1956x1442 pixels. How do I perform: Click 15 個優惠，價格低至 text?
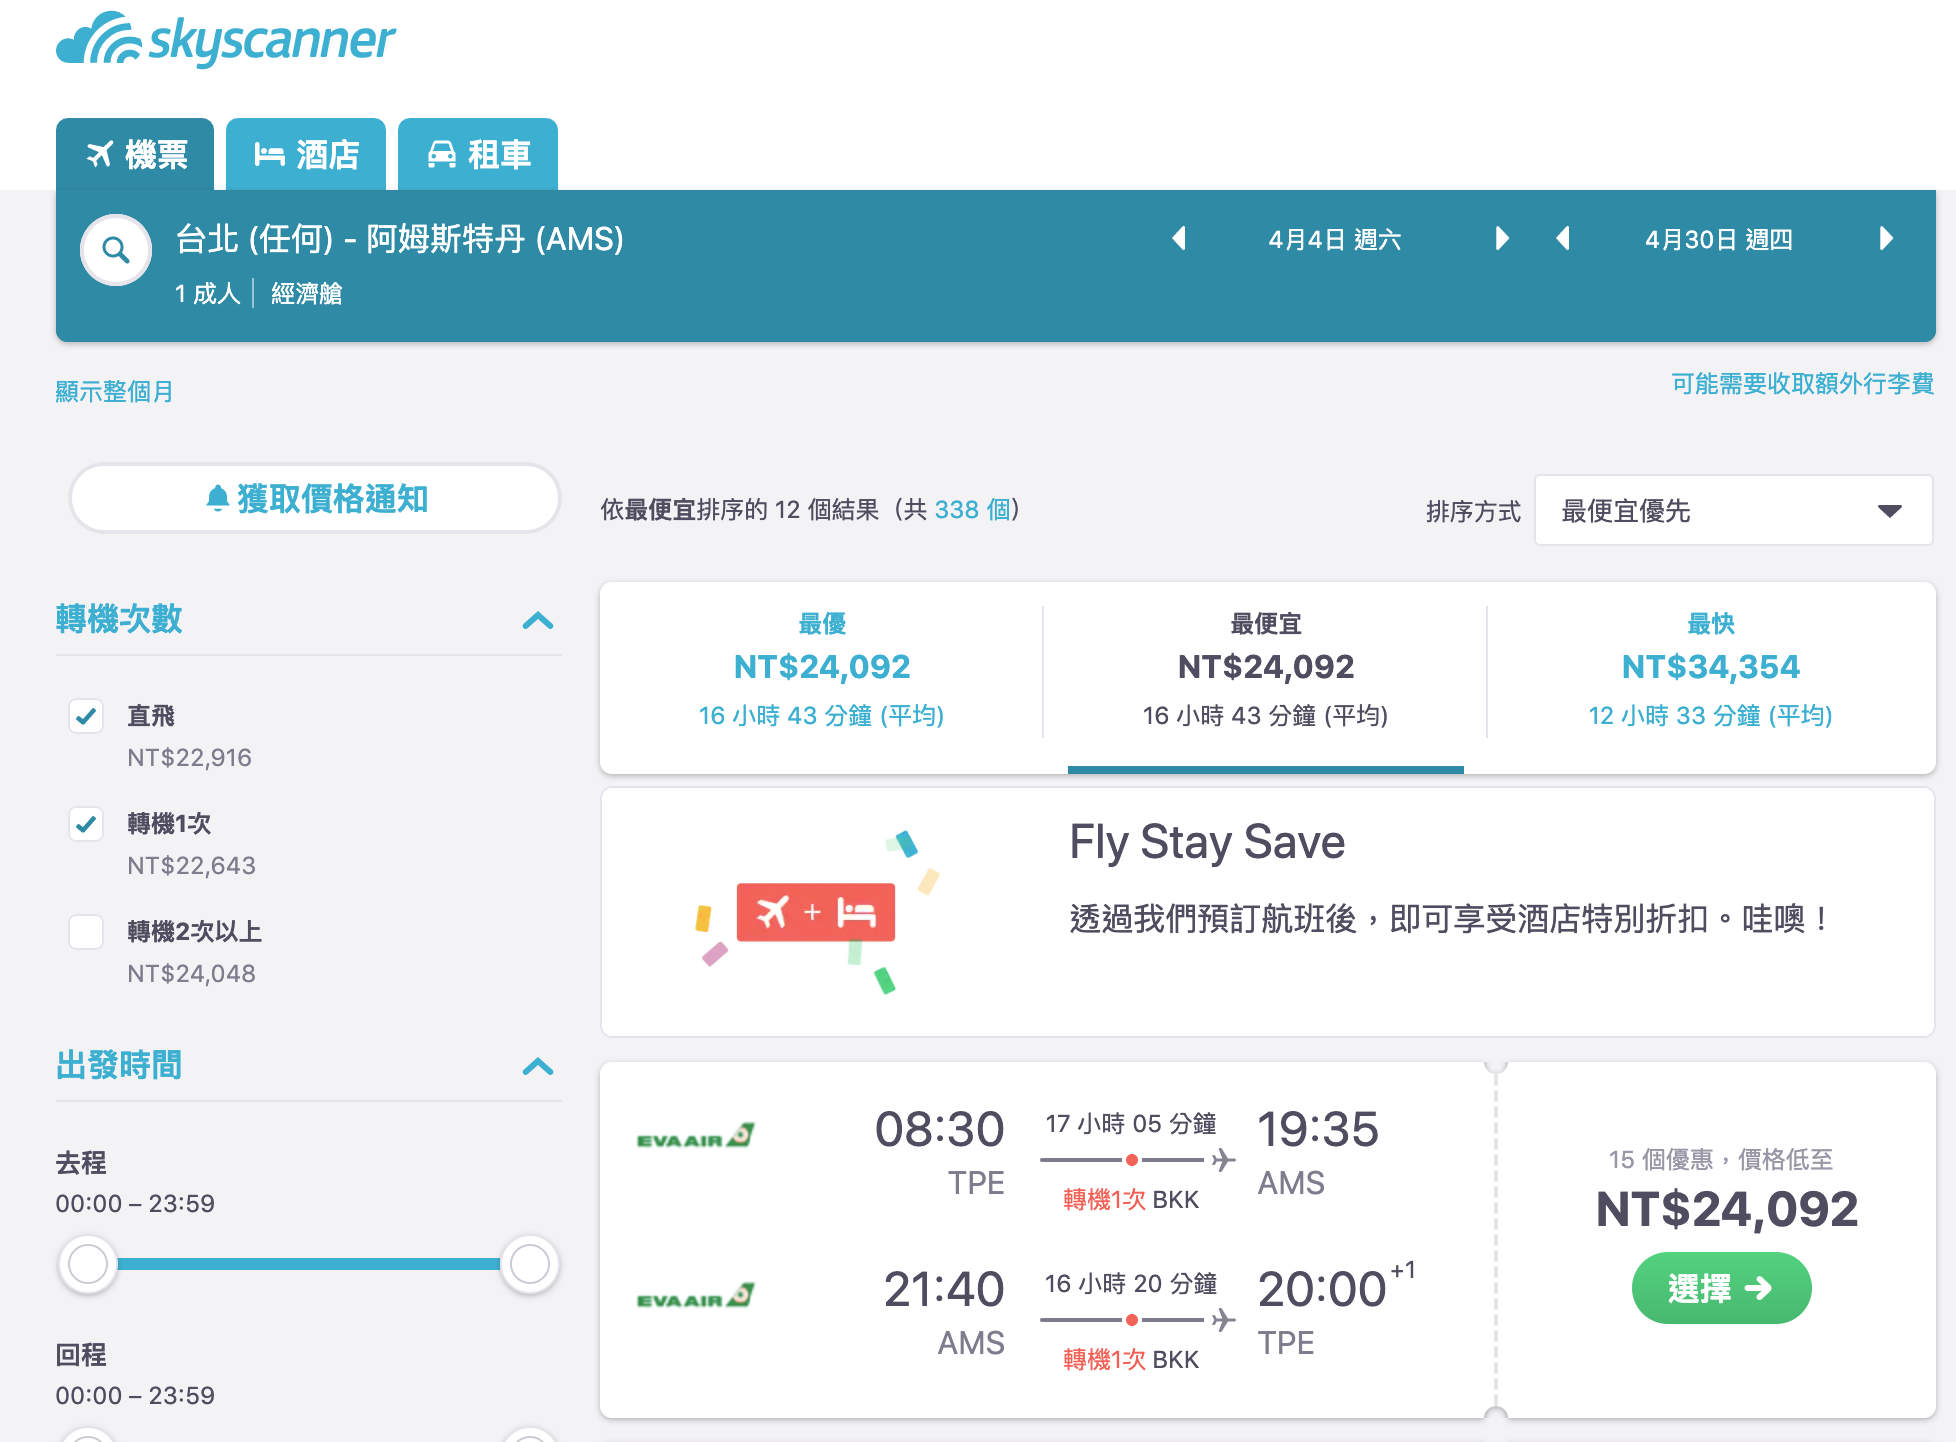point(1721,1160)
